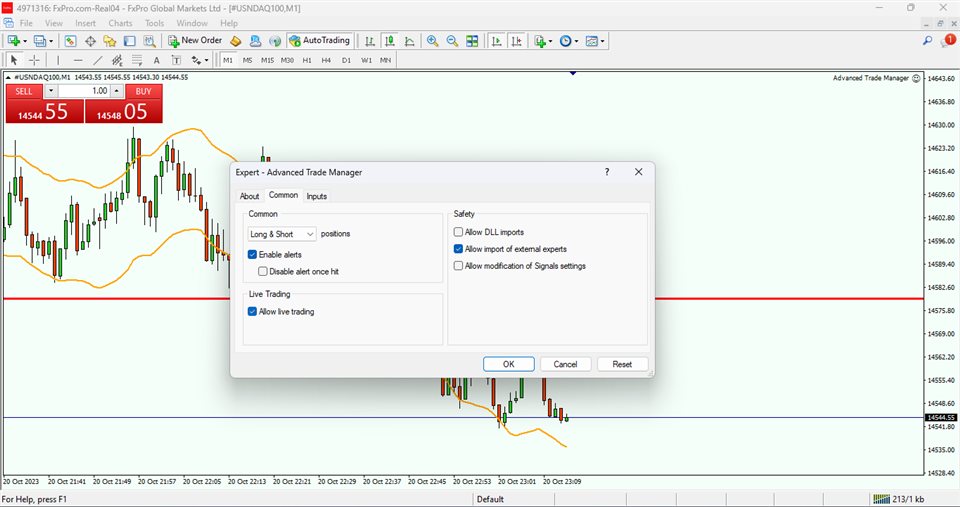Open the templates icon
Image resolution: width=960 pixels, height=507 pixels.
pyautogui.click(x=591, y=41)
